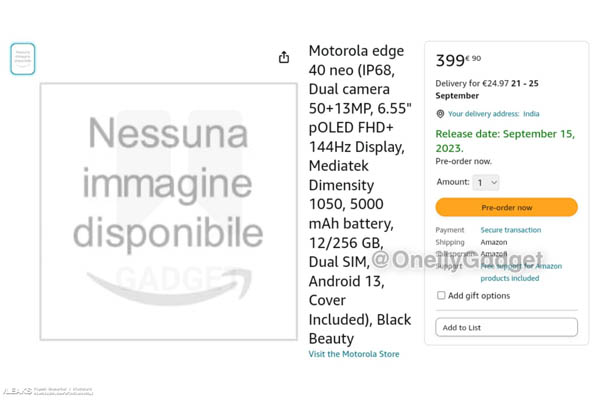Click the share icon beside the product title

pyautogui.click(x=284, y=57)
